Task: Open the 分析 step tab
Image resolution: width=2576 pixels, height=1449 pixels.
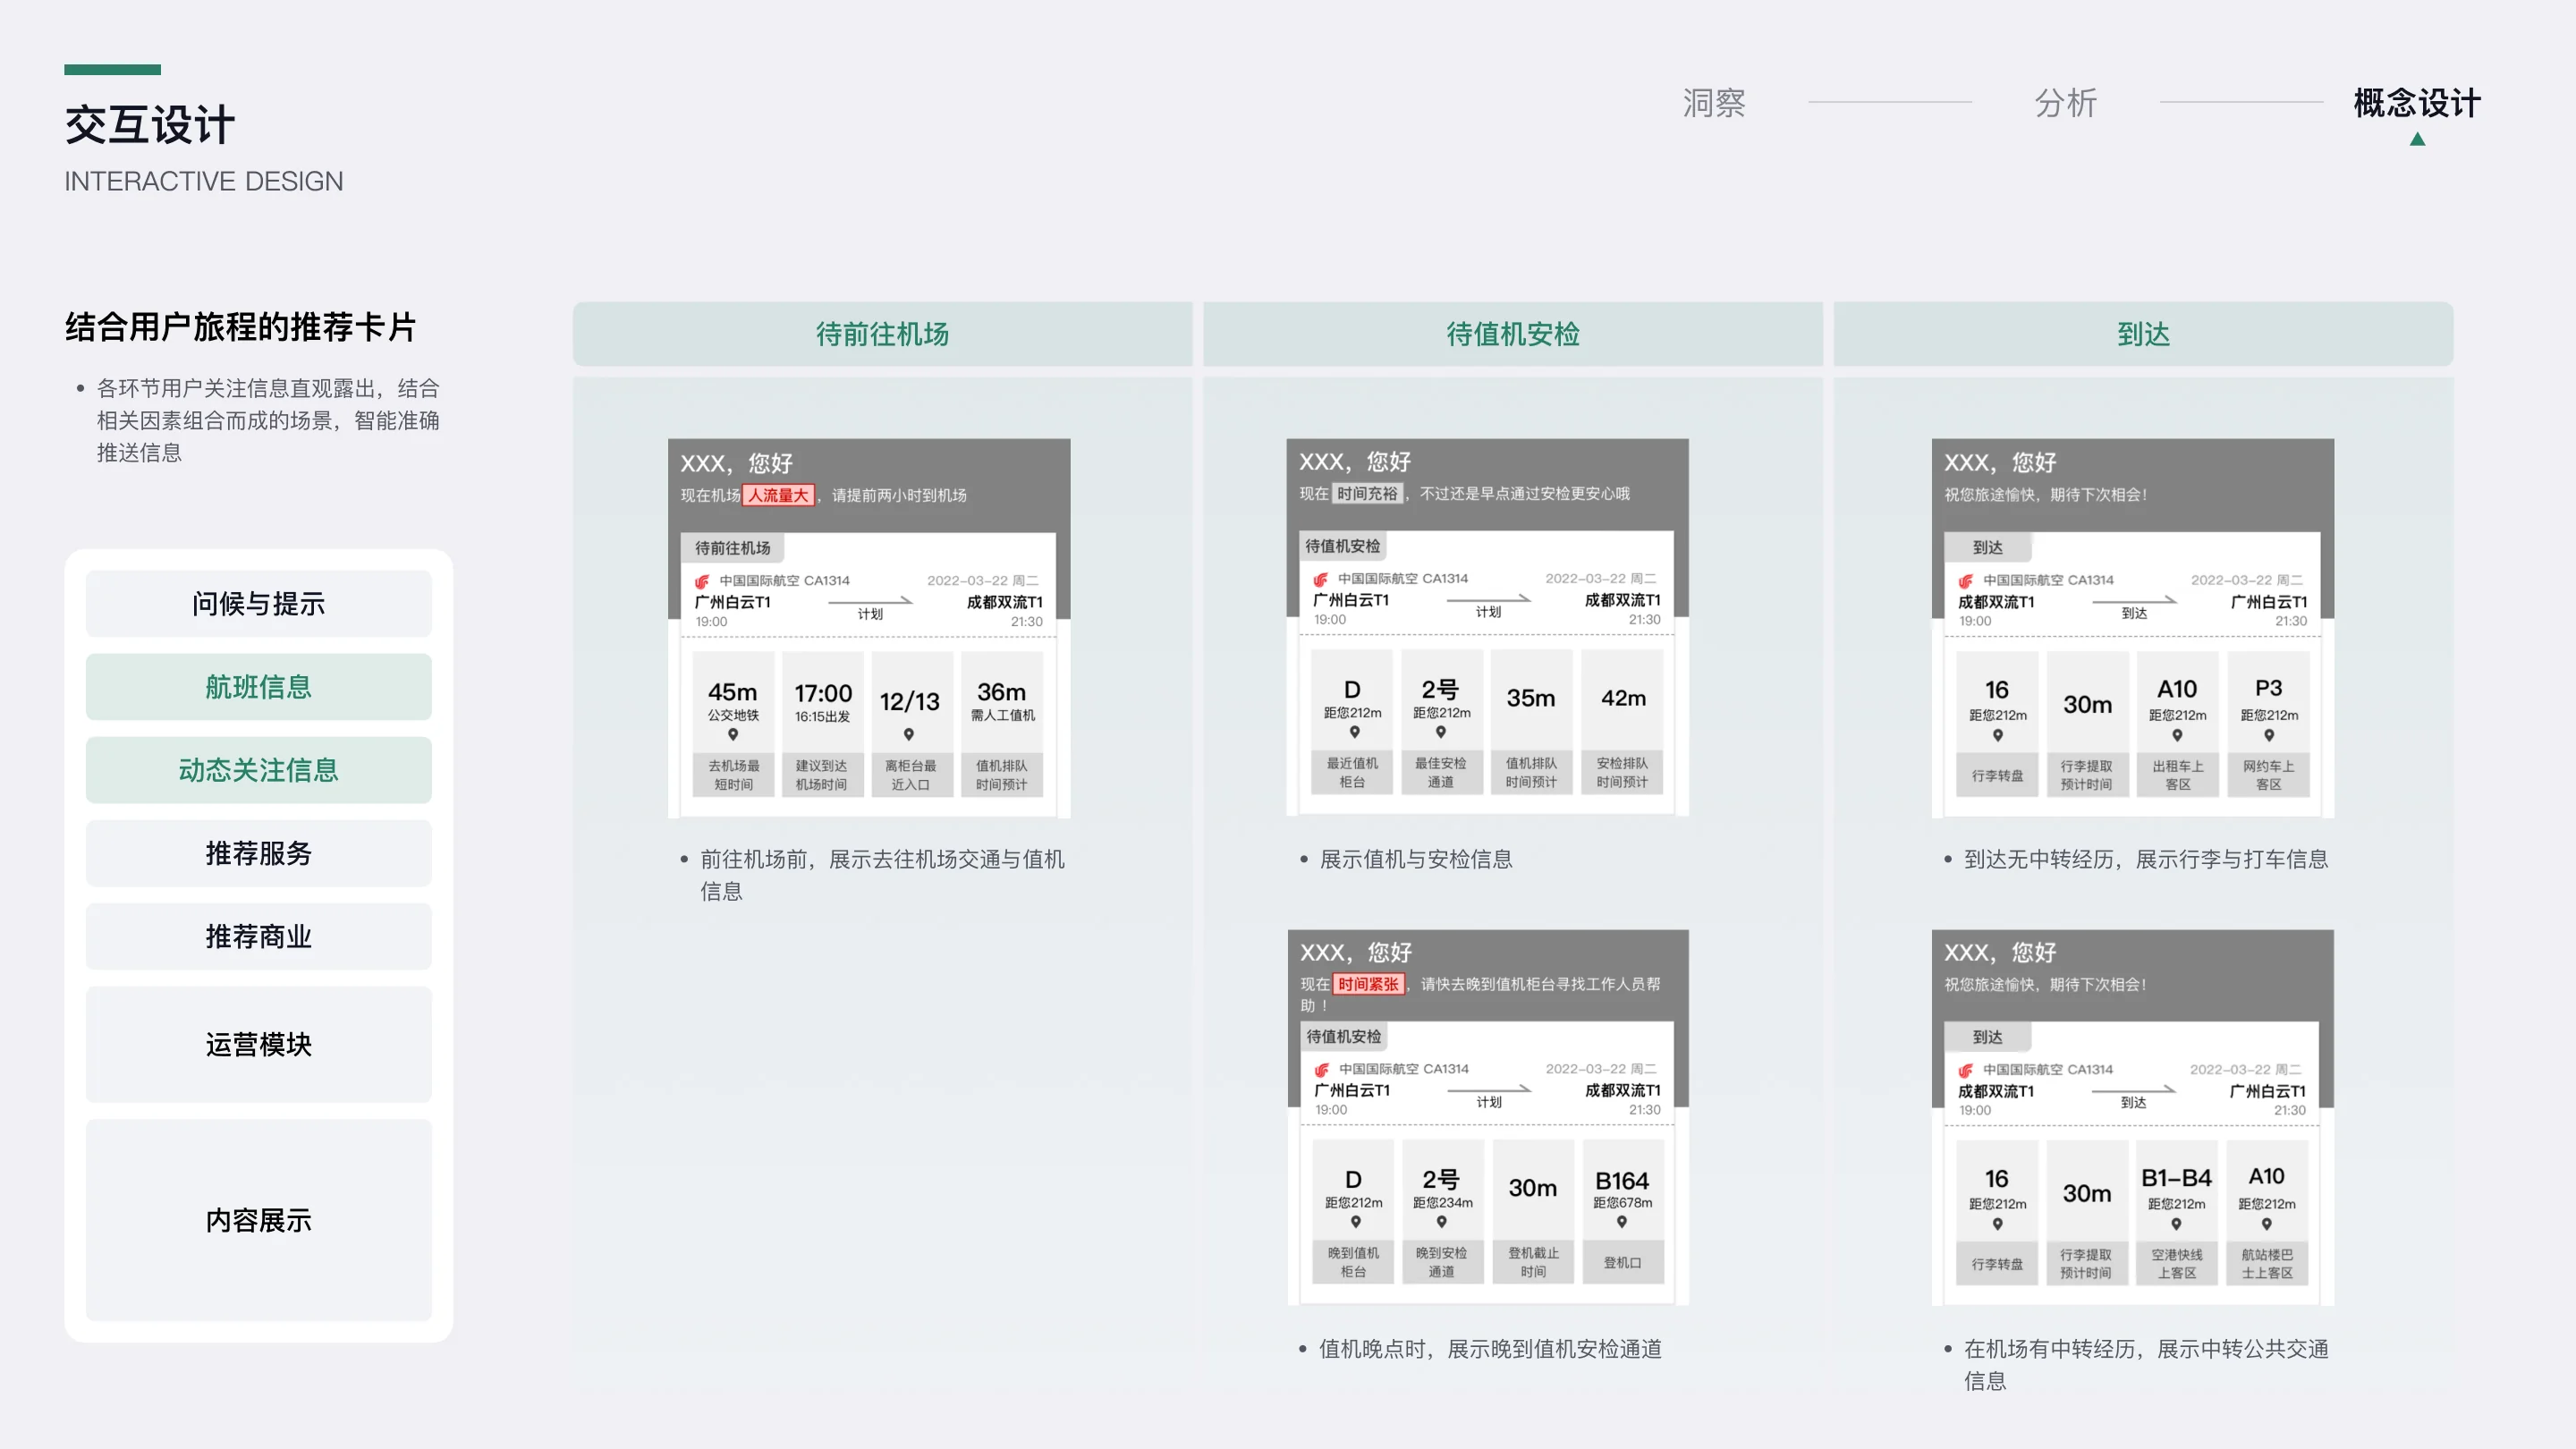Action: pyautogui.click(x=2066, y=103)
